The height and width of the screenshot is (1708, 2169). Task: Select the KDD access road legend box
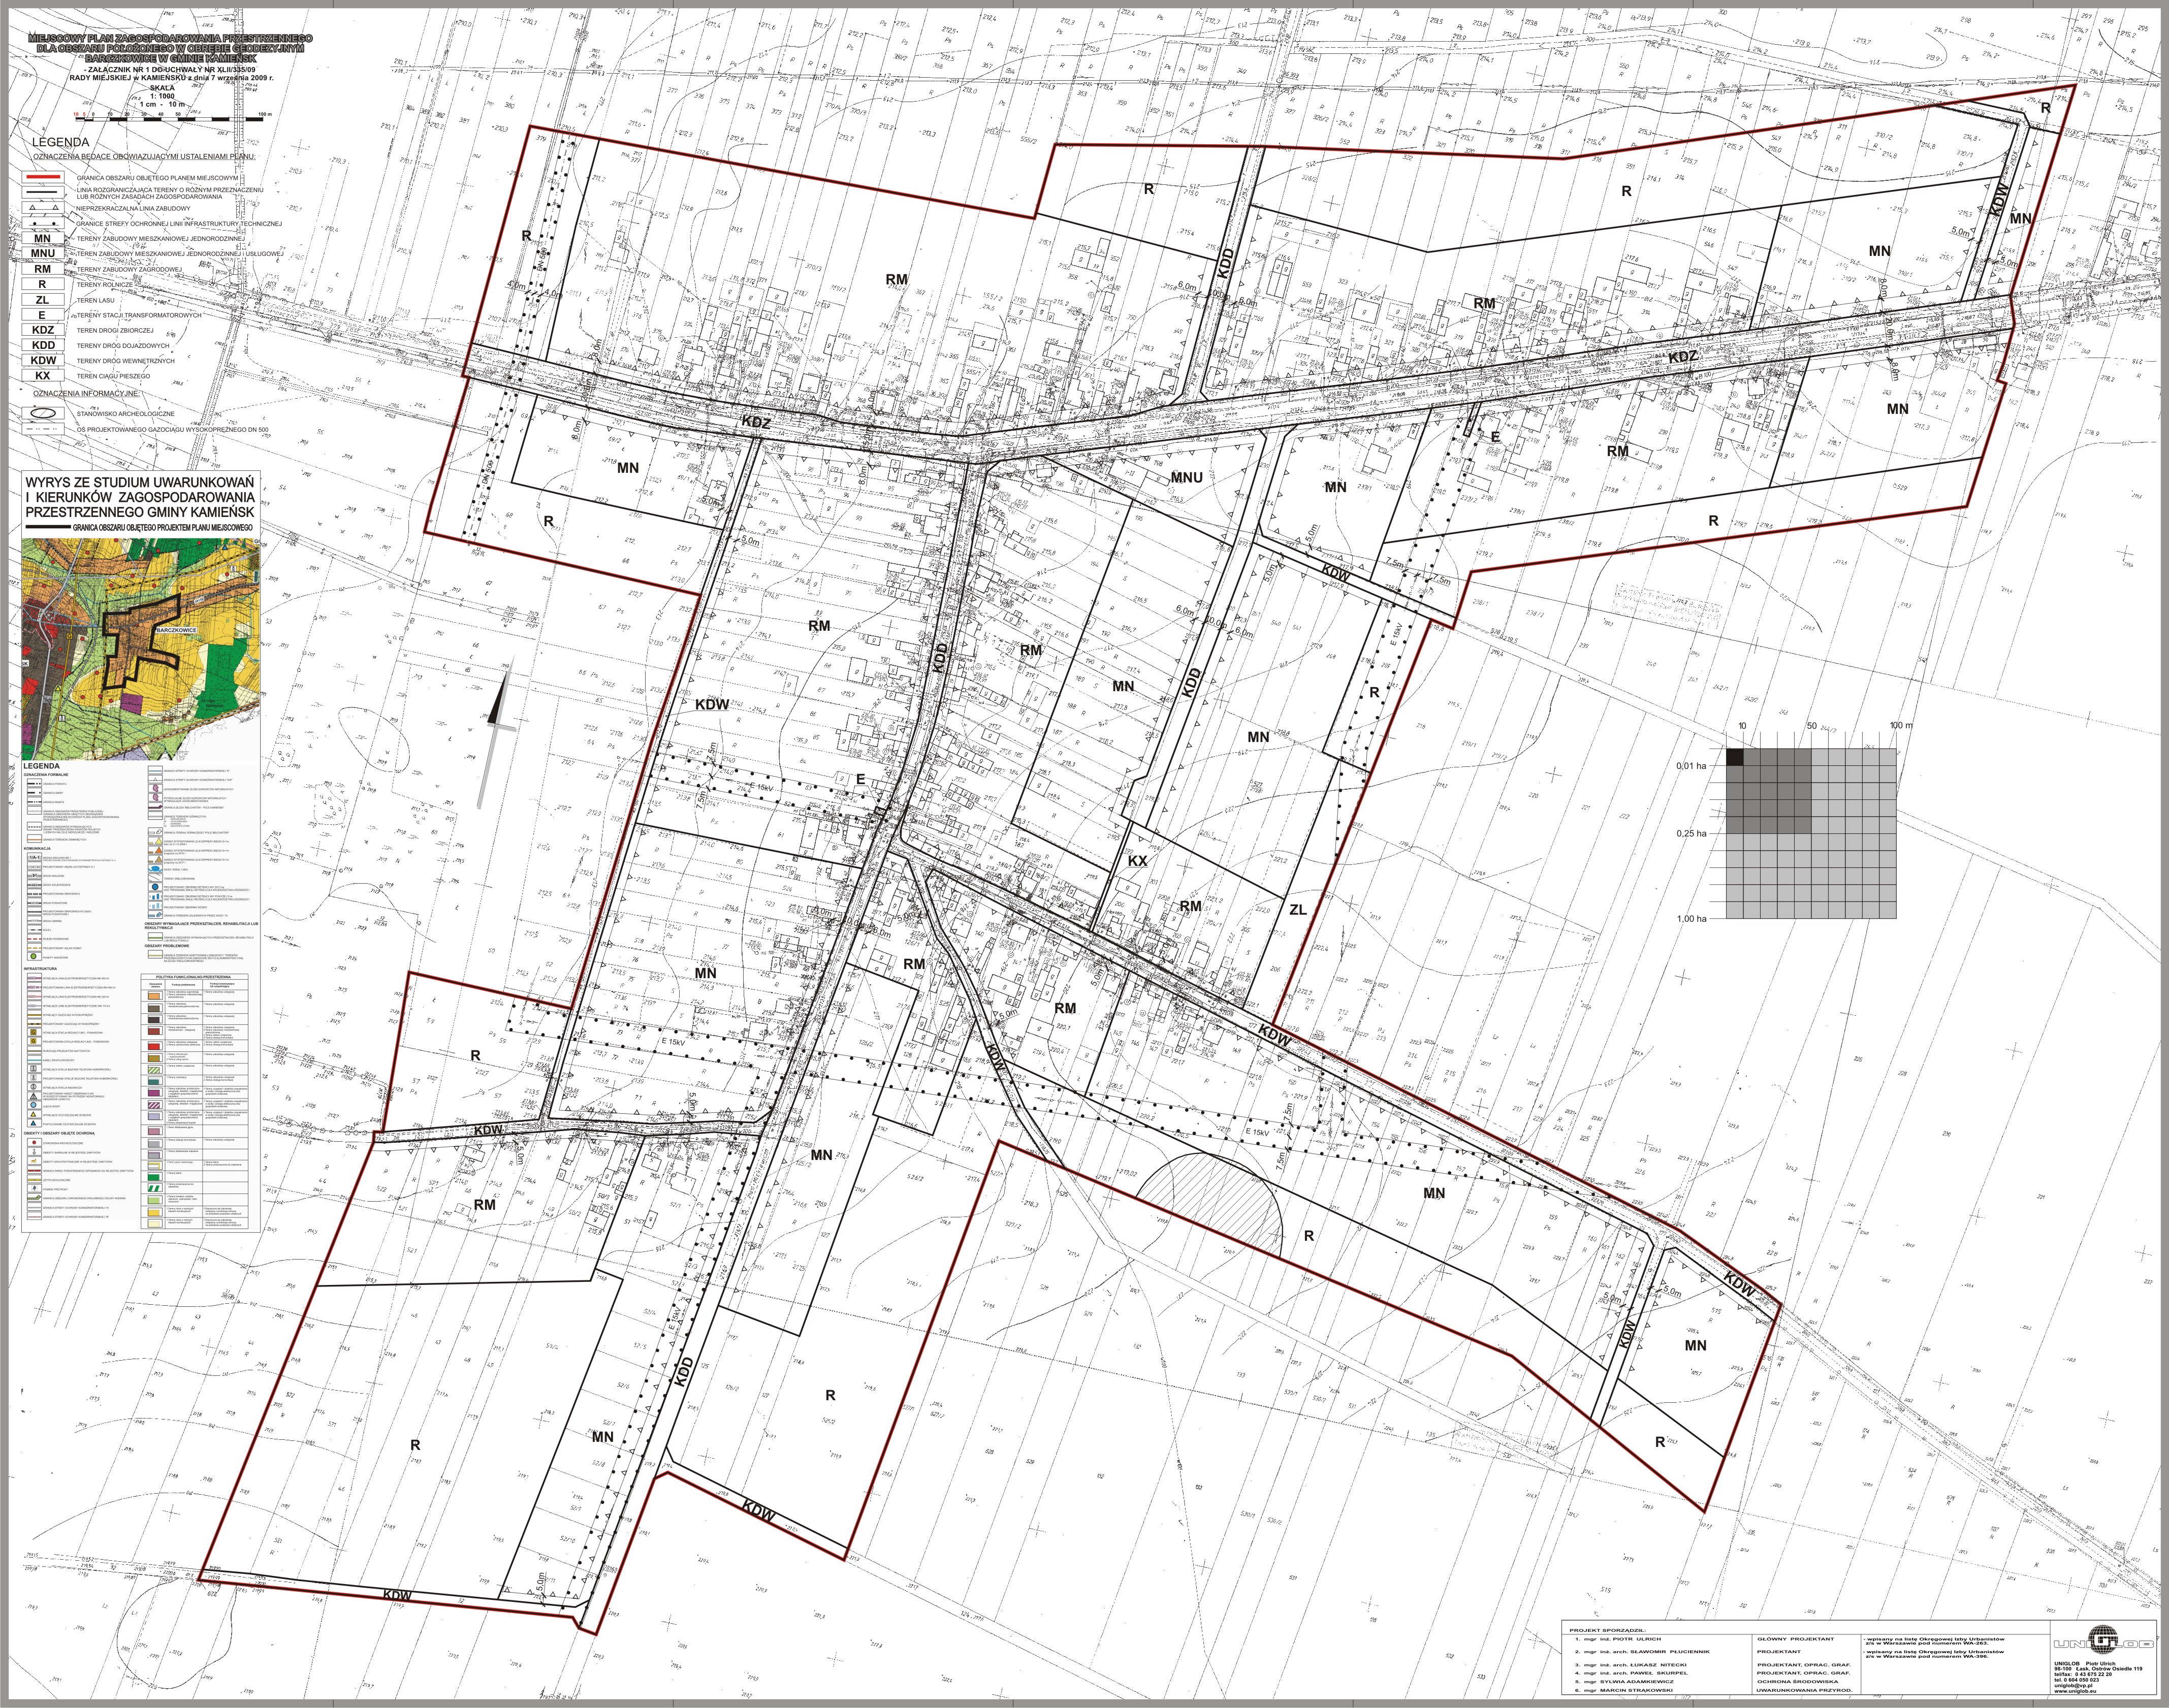[x=43, y=345]
